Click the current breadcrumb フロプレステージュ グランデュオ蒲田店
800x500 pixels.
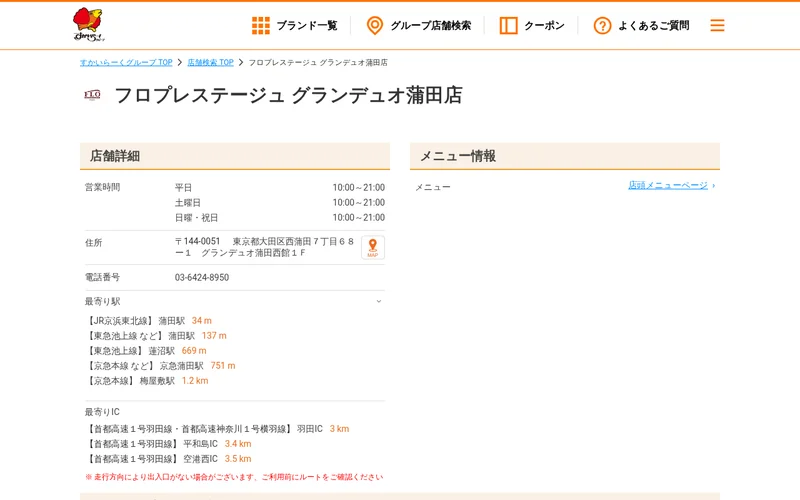click(x=318, y=62)
